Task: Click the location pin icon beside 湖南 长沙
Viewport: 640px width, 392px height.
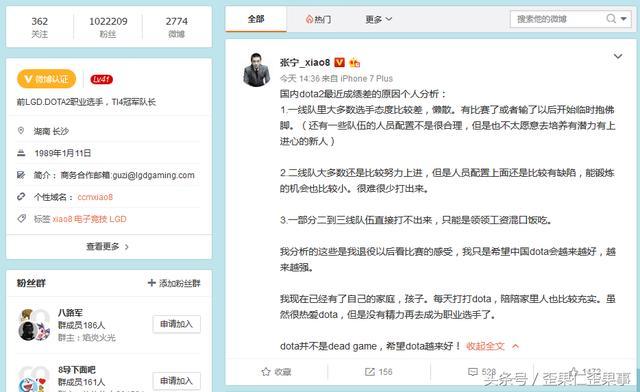Action: (x=21, y=131)
